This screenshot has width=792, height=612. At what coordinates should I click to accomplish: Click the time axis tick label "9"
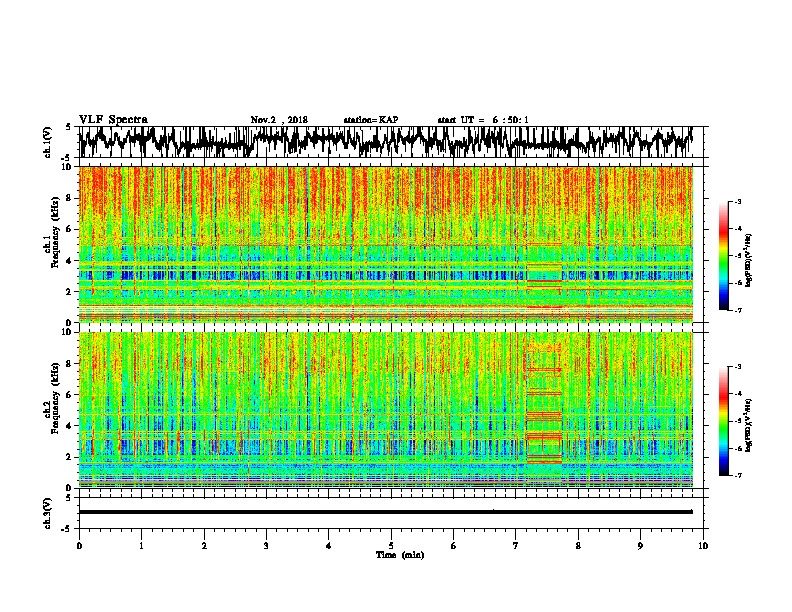[640, 546]
